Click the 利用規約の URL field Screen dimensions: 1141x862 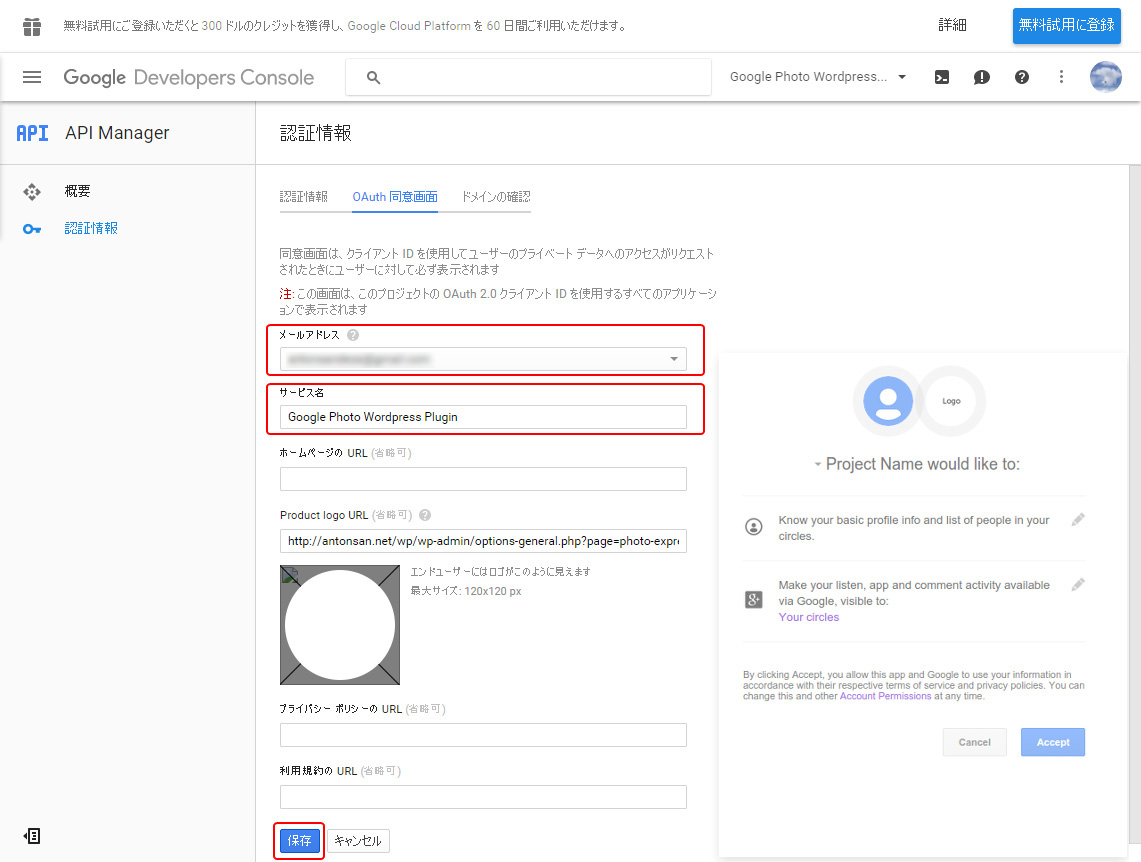[483, 797]
